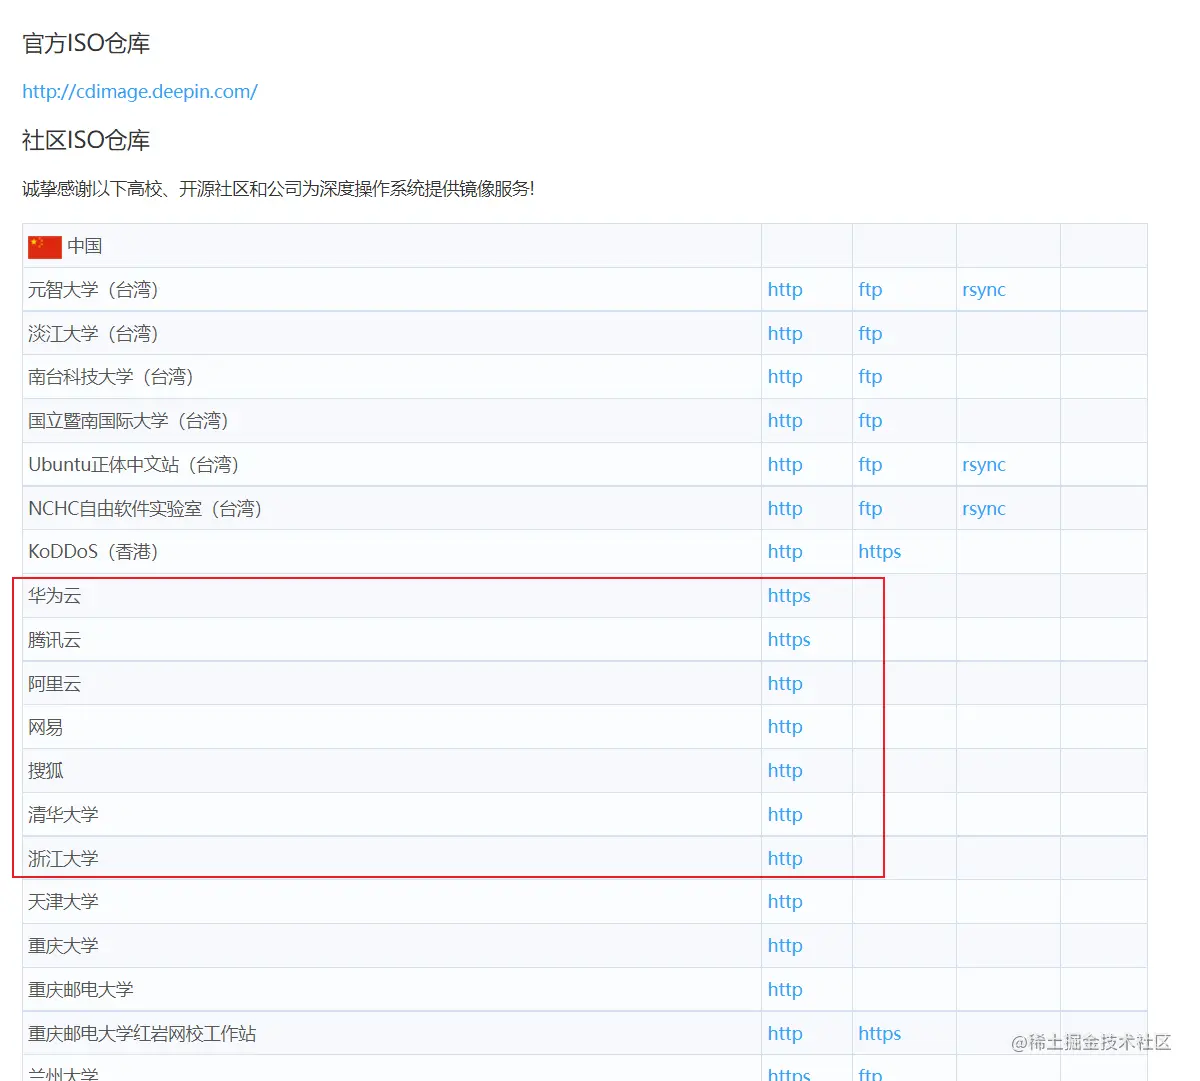1200x1081 pixels.
Task: Open http link for KoDDoS（香港）
Action: tap(785, 552)
